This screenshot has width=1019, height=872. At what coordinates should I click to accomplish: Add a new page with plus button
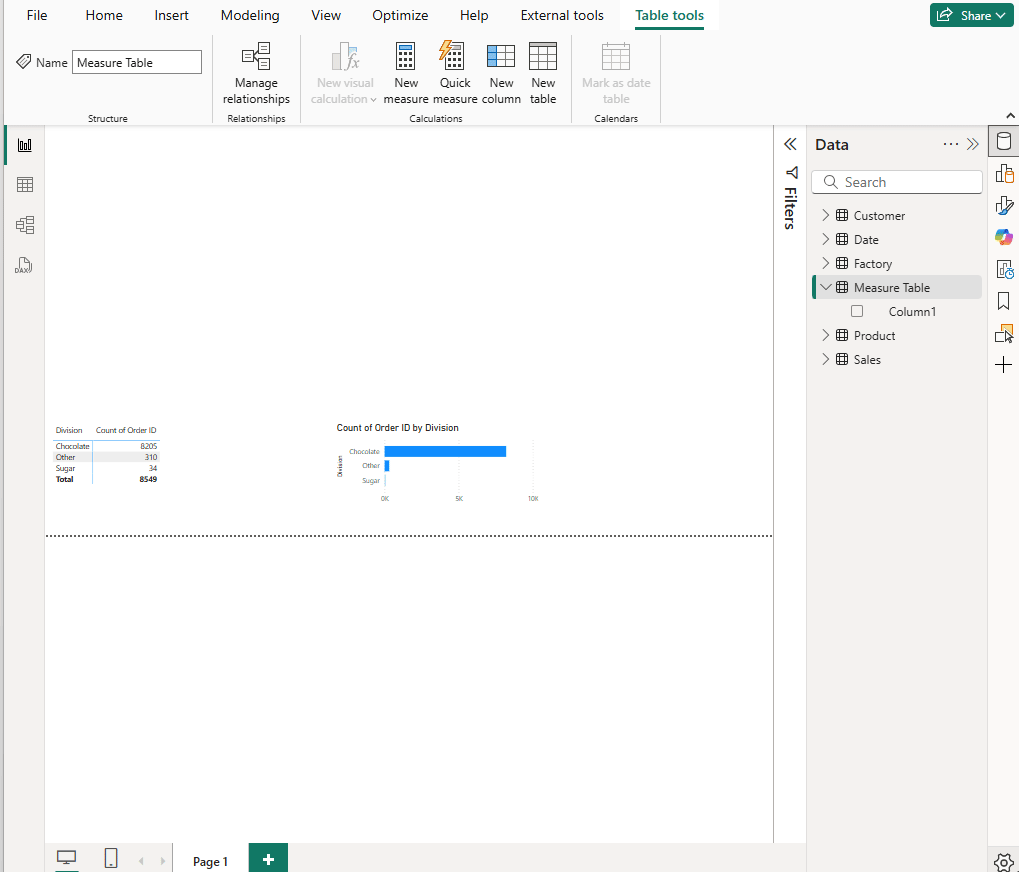tap(268, 860)
